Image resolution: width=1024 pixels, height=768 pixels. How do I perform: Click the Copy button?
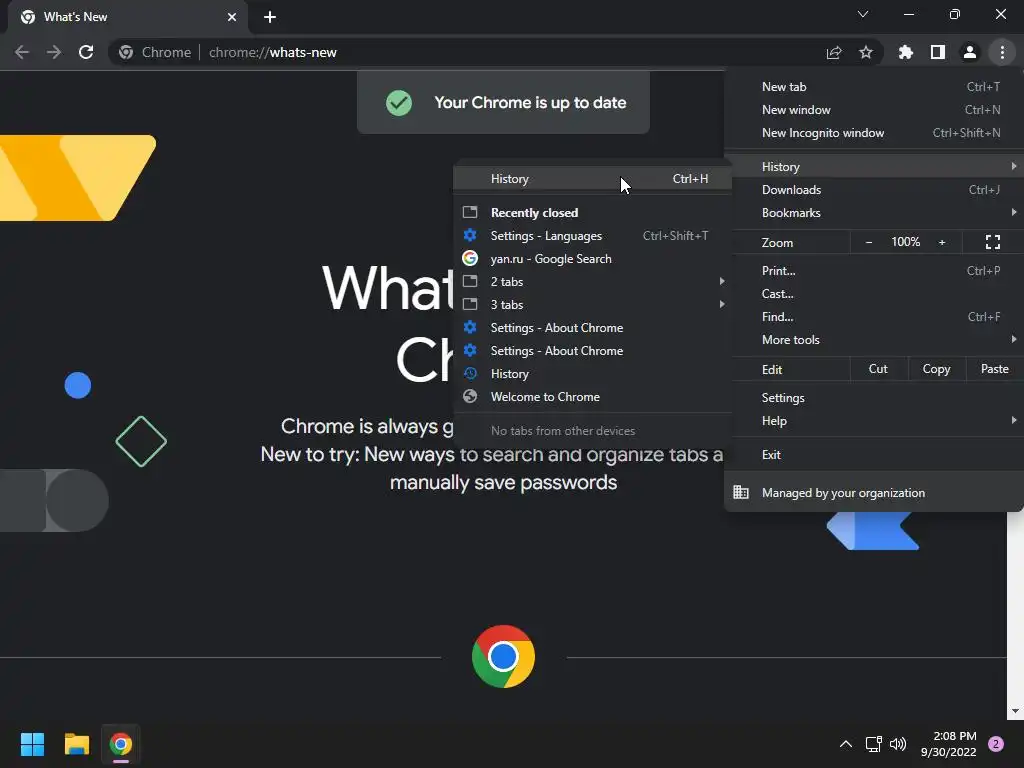pos(936,369)
